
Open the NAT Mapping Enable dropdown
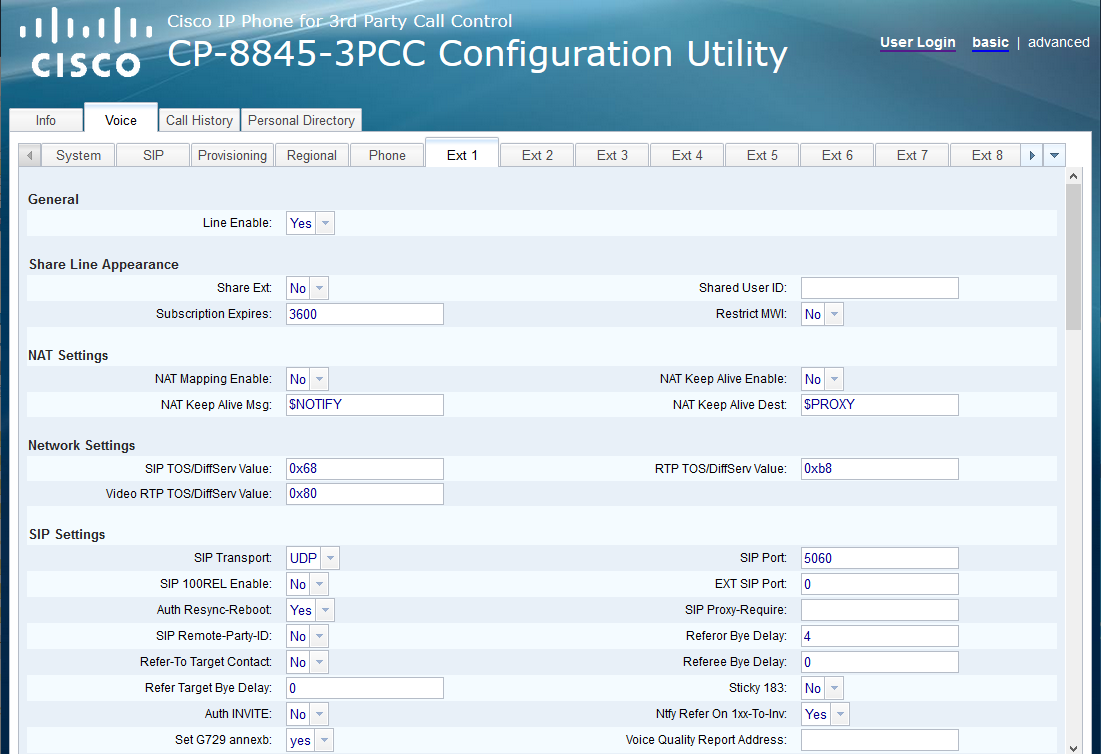tap(307, 379)
